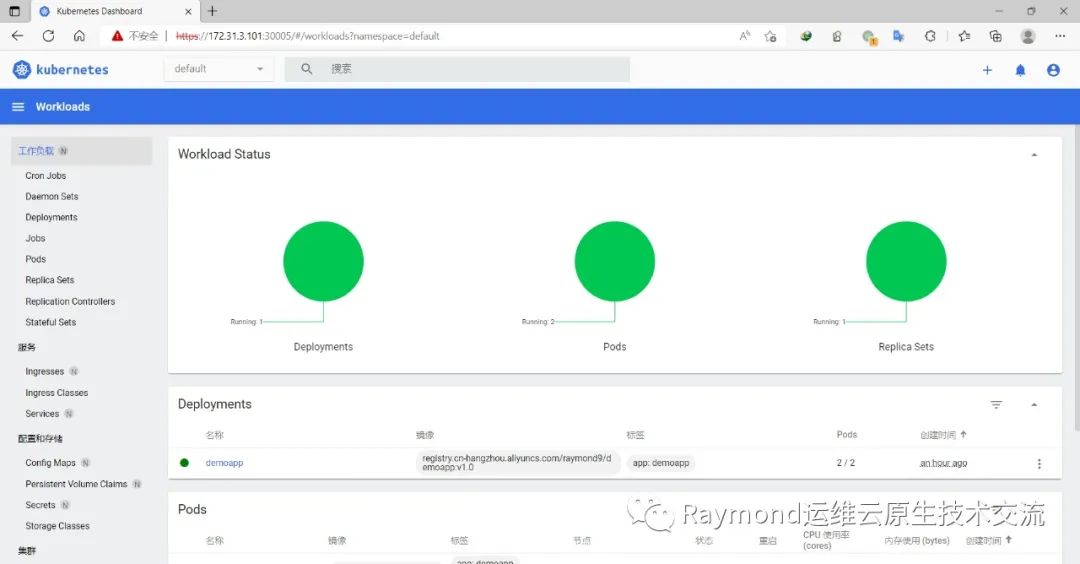Select Replica Sets in sidebar
Viewport: 1080px width, 564px height.
50,280
